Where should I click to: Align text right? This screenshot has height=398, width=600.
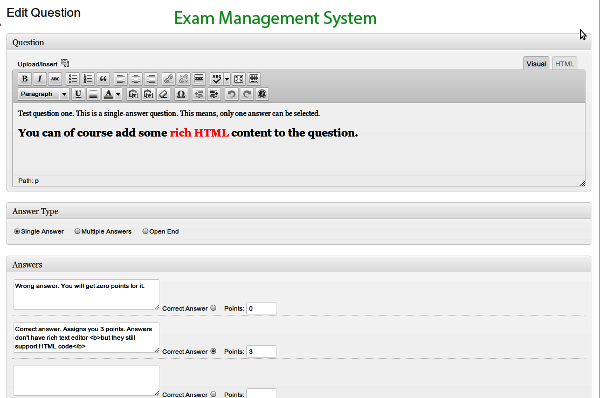pyautogui.click(x=151, y=79)
